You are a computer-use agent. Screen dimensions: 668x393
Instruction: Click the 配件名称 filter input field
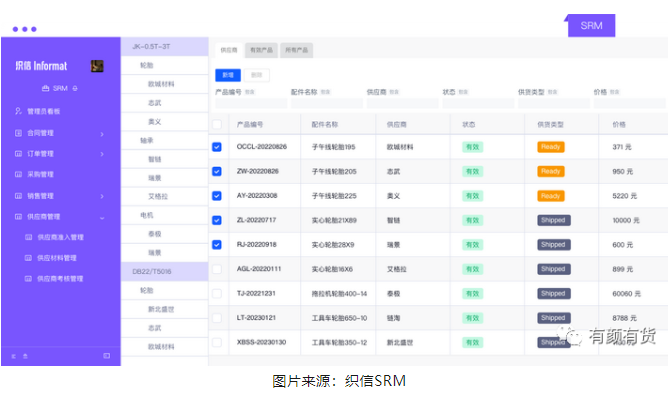click(x=327, y=103)
